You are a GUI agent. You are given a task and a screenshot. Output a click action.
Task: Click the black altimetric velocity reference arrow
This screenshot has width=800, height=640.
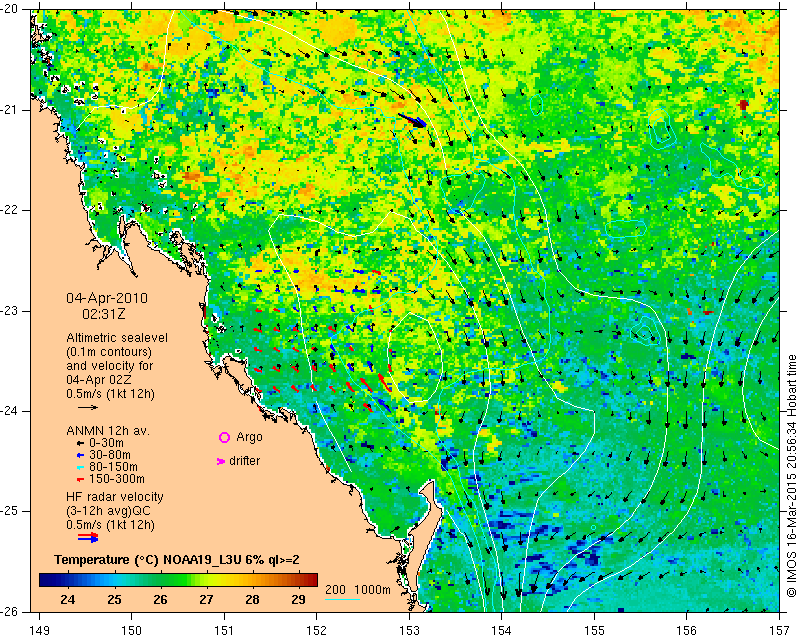88,407
